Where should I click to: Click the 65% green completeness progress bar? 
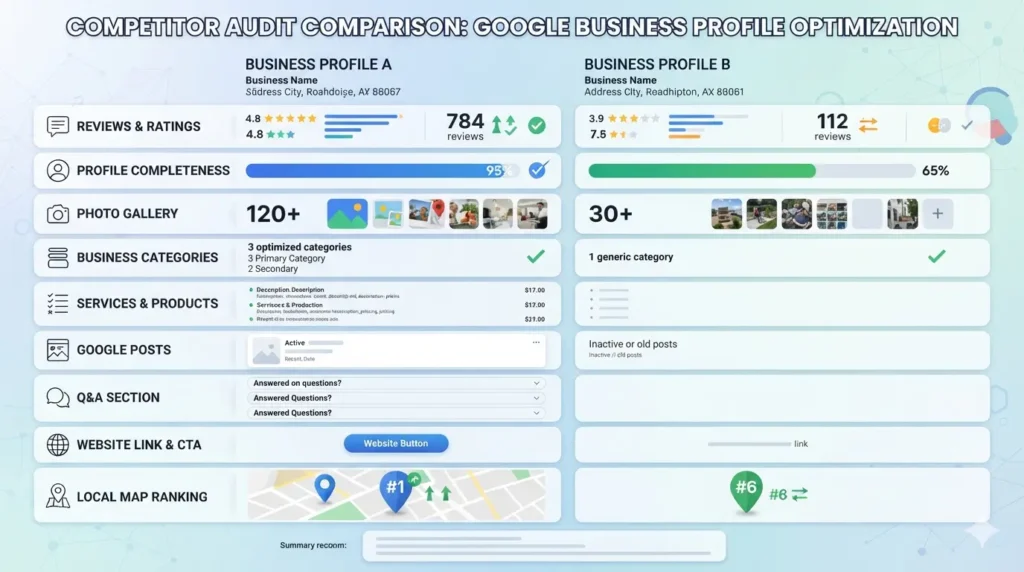coord(751,171)
